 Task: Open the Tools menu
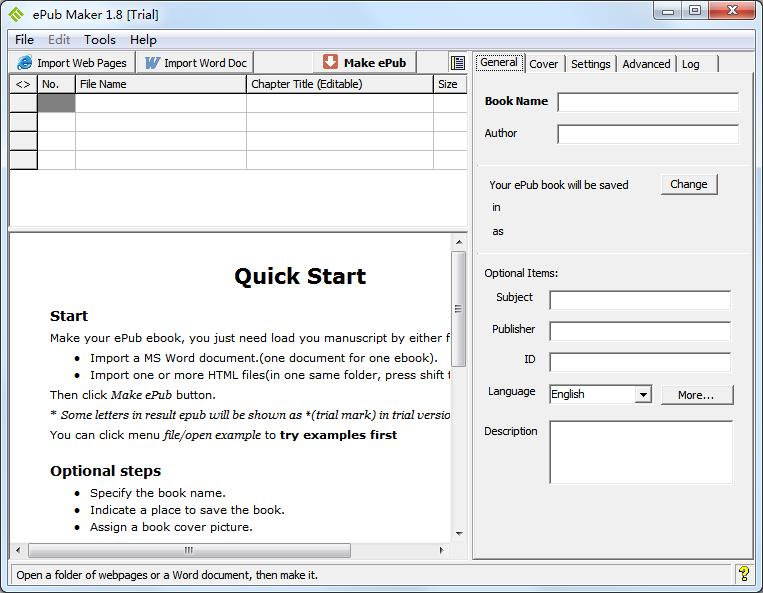pyautogui.click(x=100, y=39)
